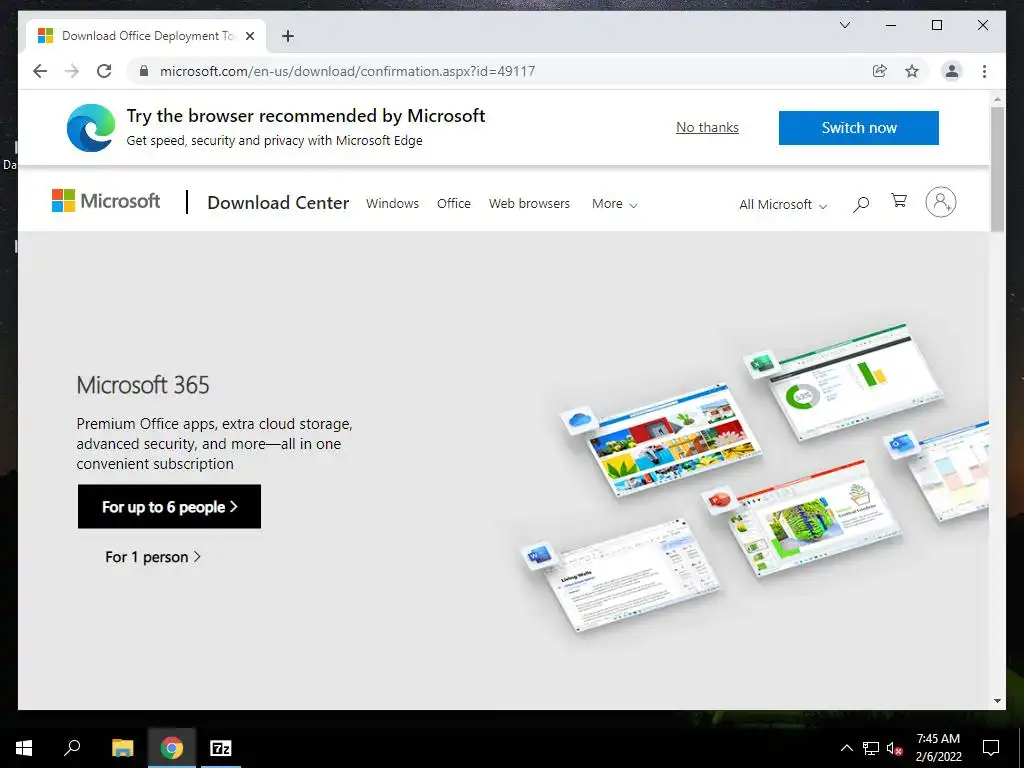Open the Windows Start menu
This screenshot has width=1024, height=768.
pos(24,748)
